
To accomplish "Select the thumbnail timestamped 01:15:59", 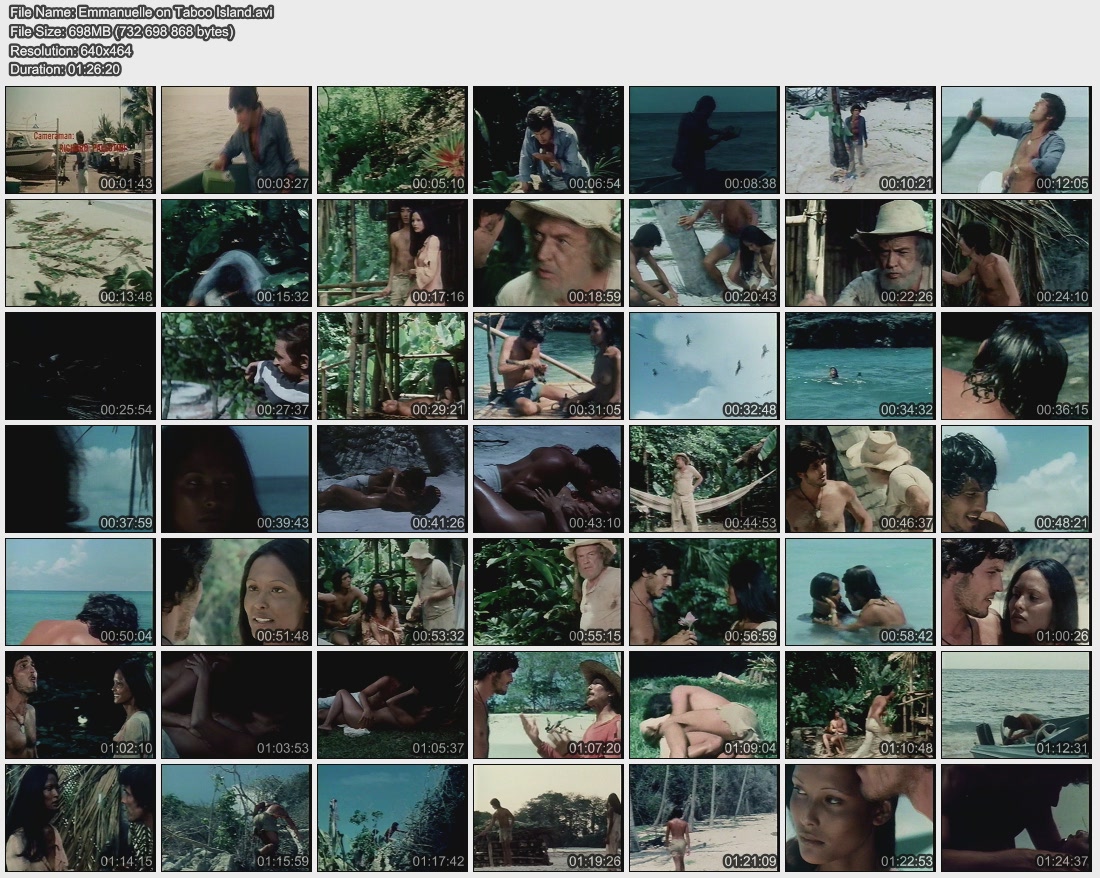I will pyautogui.click(x=236, y=818).
